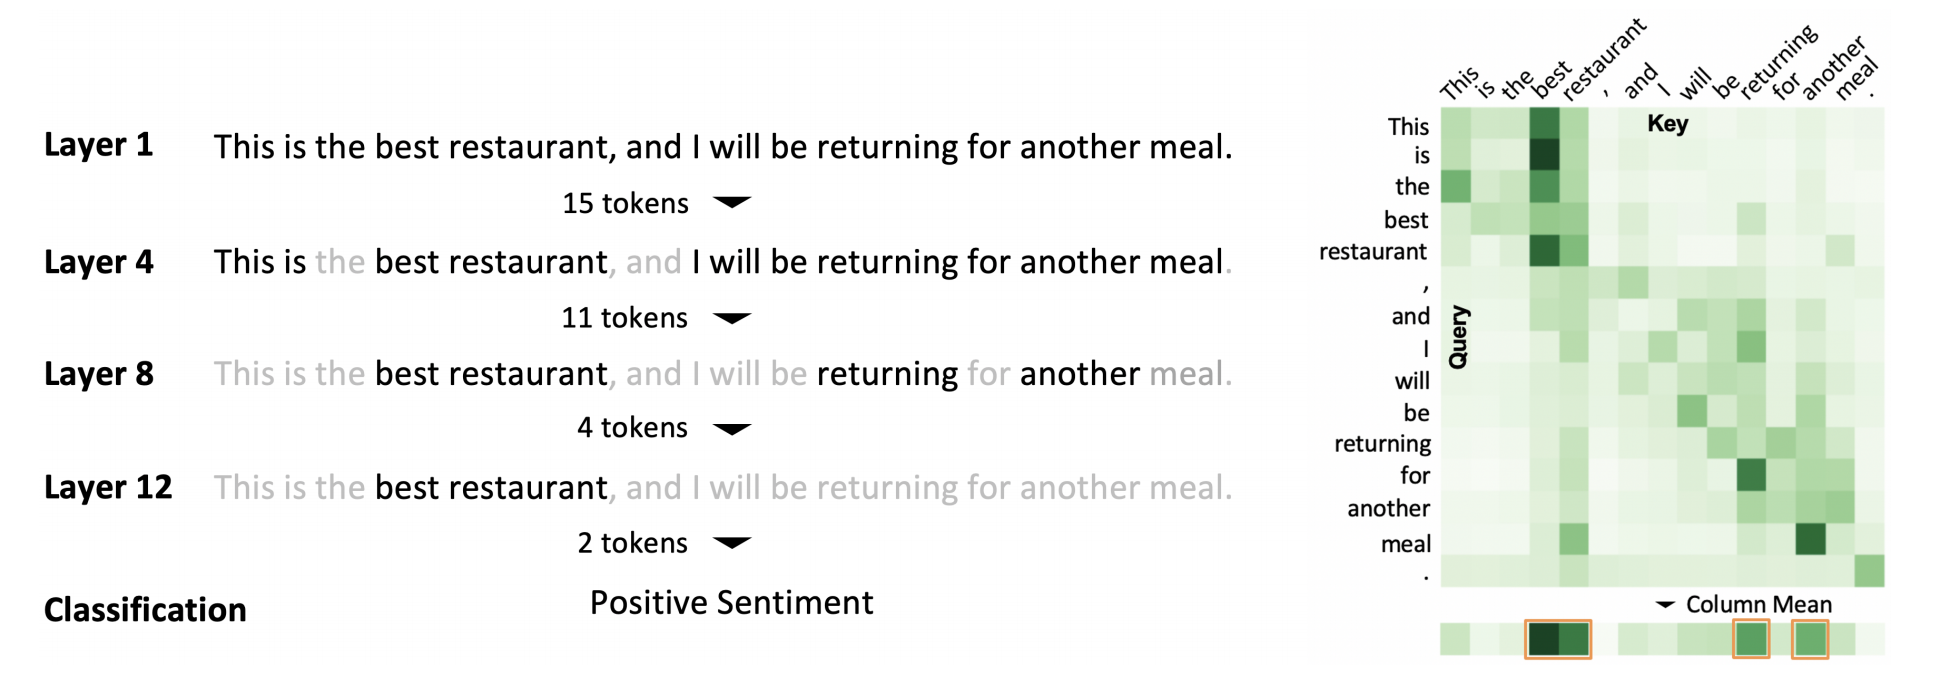The height and width of the screenshot is (679, 1941).
Task: Click the orange-boxed 'returning' column mean cell
Action: pyautogui.click(x=1751, y=639)
